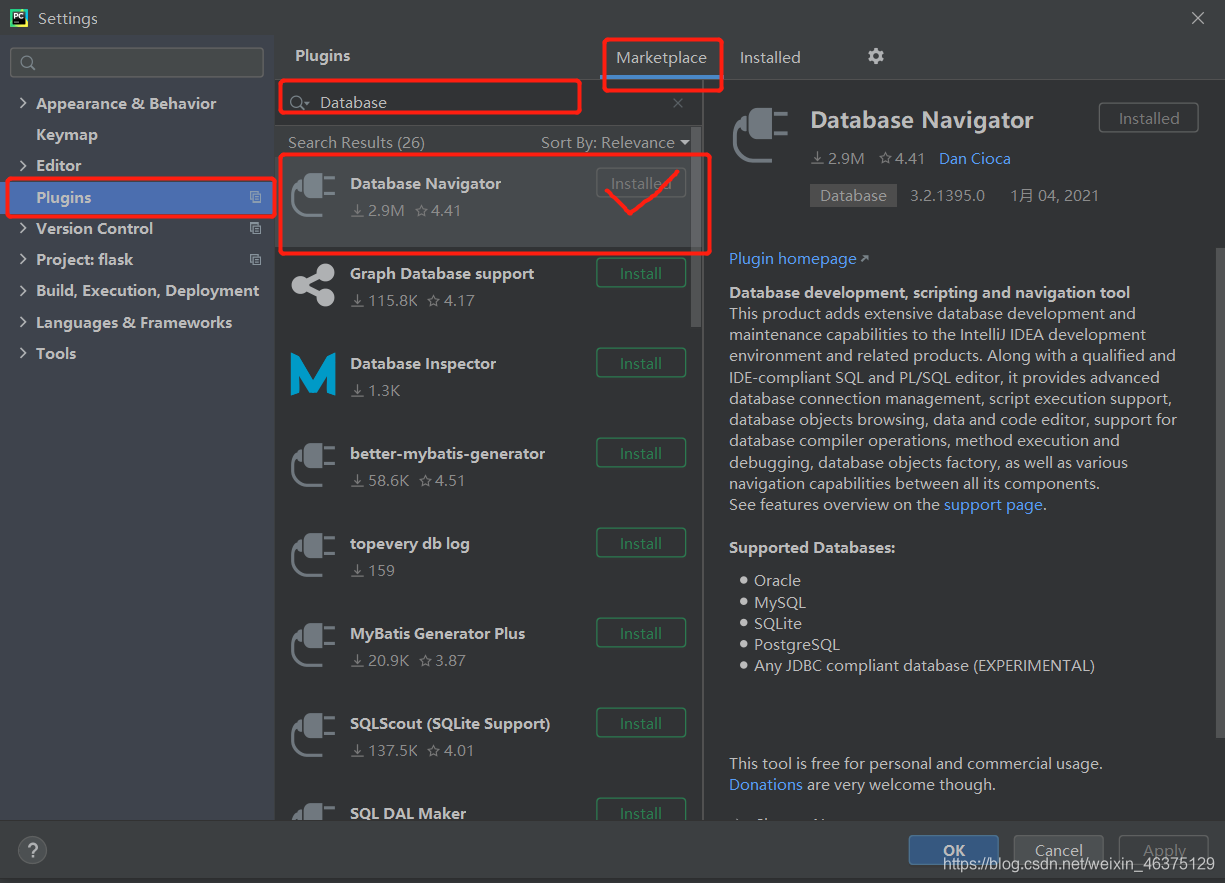This screenshot has height=883, width=1225.
Task: Click the MyBatis Generator Plus plugin icon
Action: [312, 645]
